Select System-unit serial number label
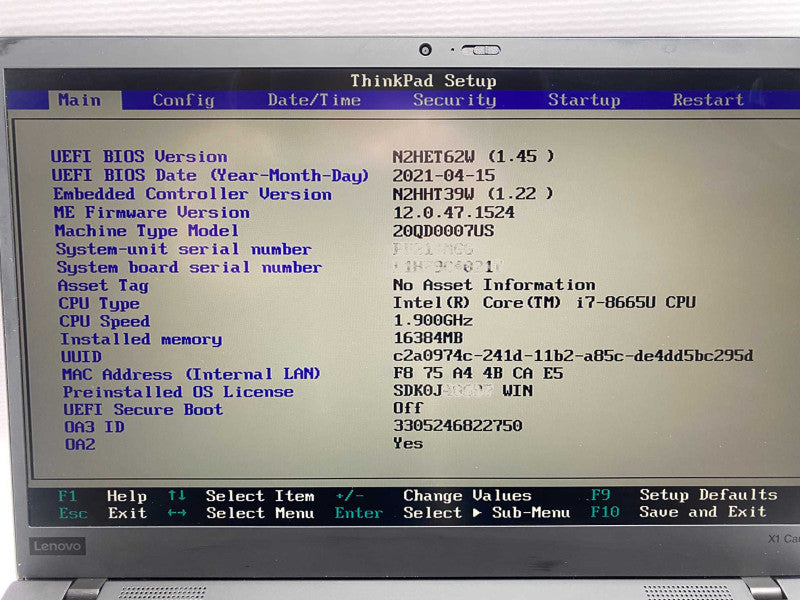This screenshot has width=800, height=600. (184, 249)
